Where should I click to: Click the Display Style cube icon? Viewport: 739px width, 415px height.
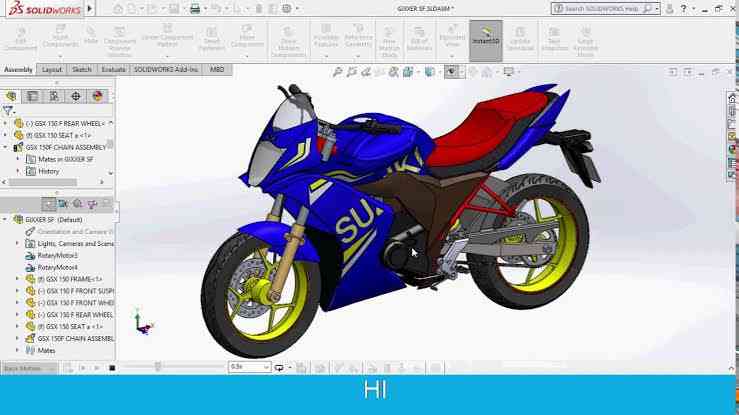point(429,72)
